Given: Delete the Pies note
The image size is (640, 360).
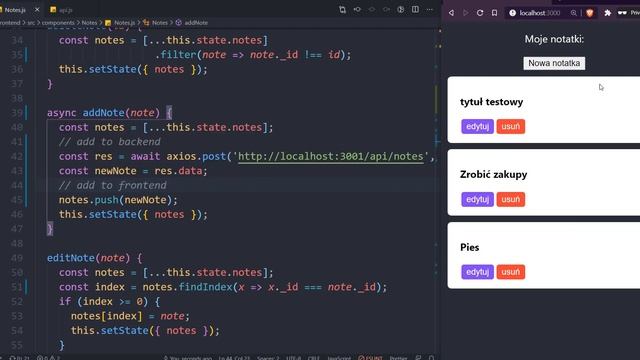Looking at the screenshot, I should [x=511, y=272].
